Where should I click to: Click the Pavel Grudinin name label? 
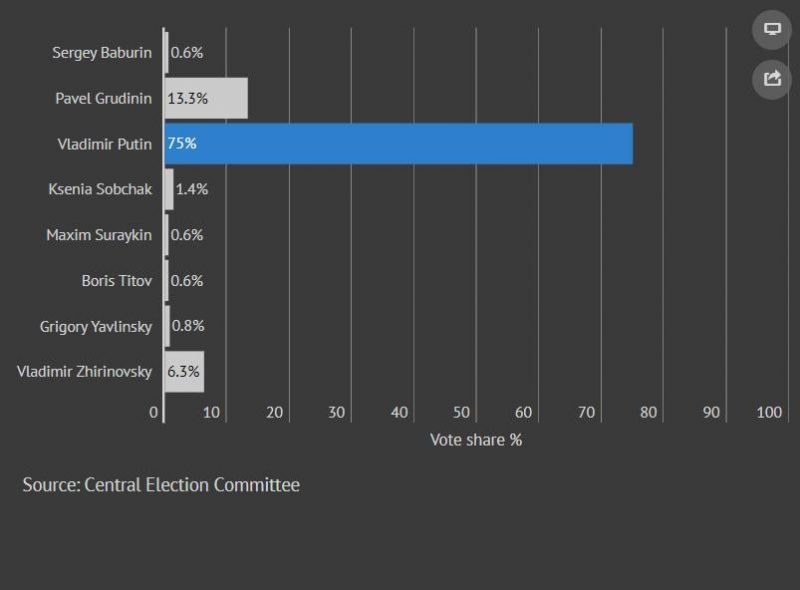tap(104, 98)
